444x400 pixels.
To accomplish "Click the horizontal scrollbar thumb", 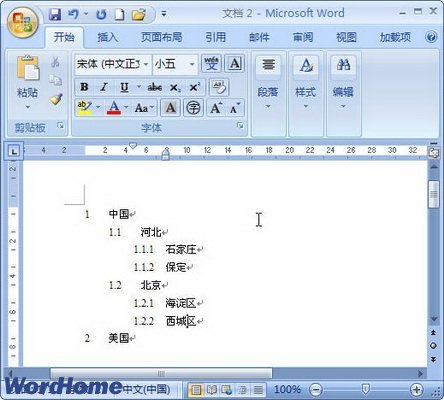I will tap(161, 373).
